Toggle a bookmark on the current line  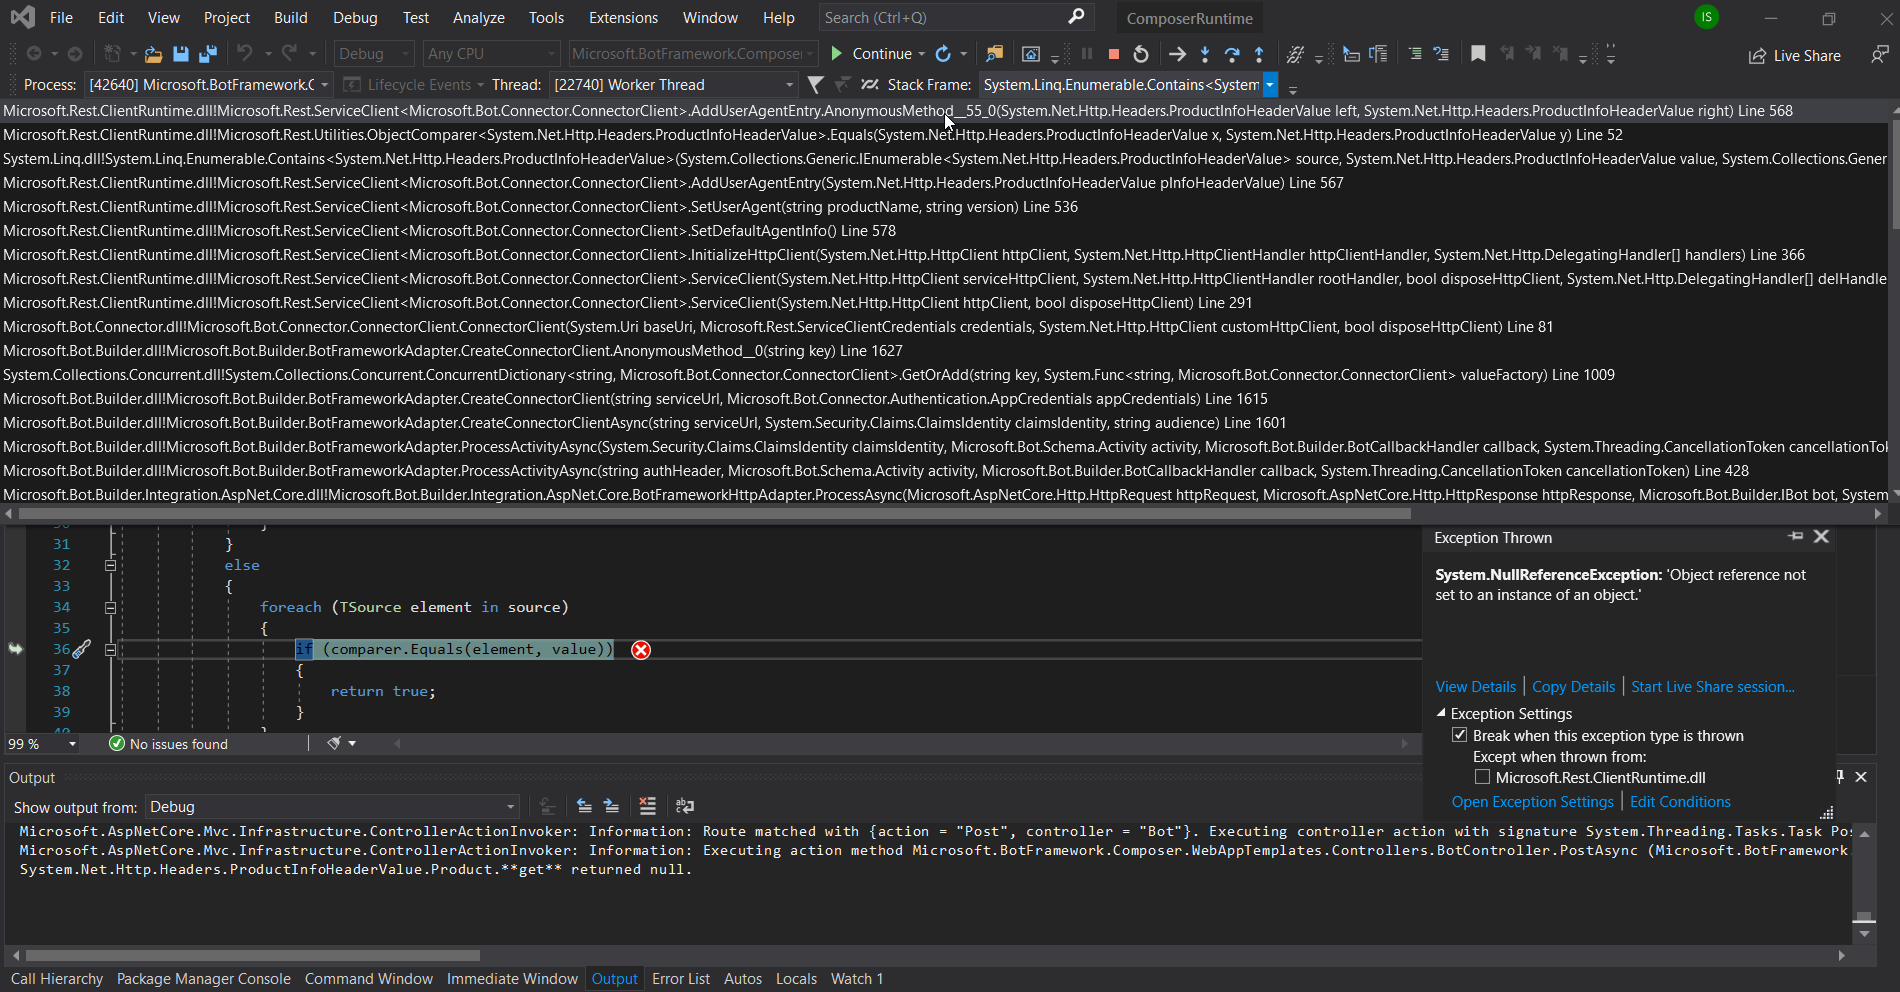tap(1479, 54)
